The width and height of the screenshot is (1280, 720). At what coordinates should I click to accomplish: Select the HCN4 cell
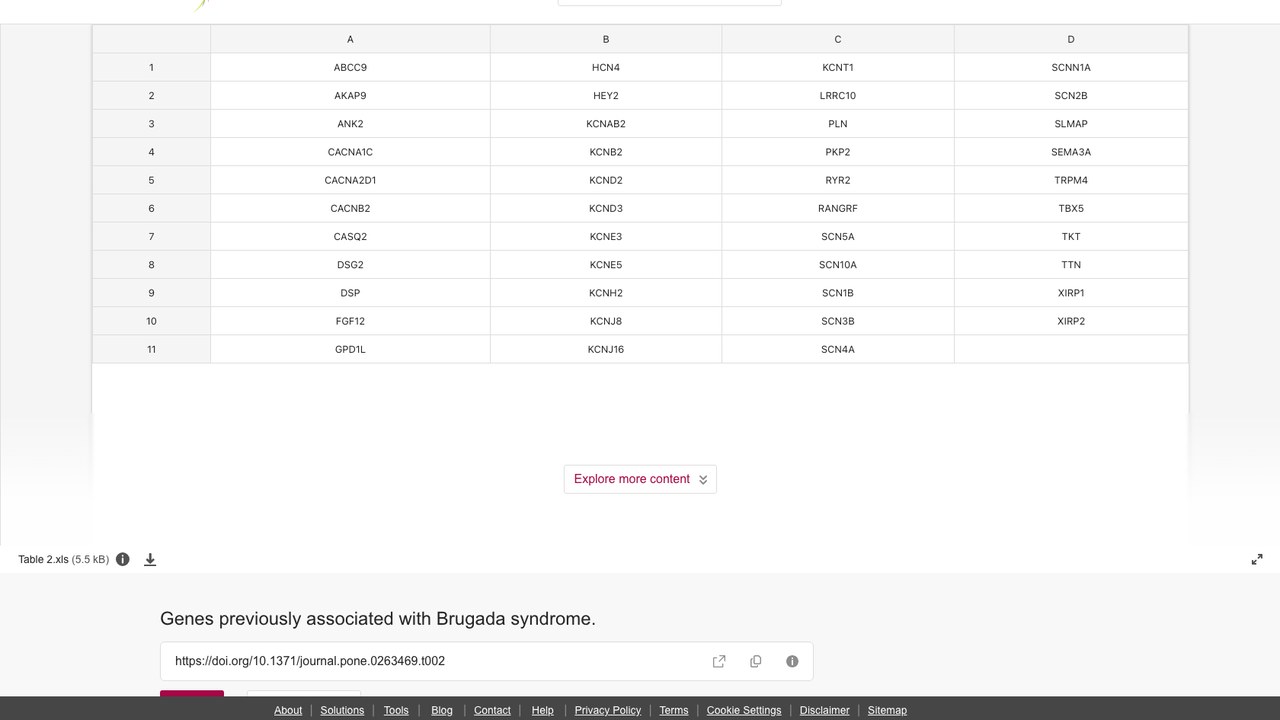pos(606,67)
